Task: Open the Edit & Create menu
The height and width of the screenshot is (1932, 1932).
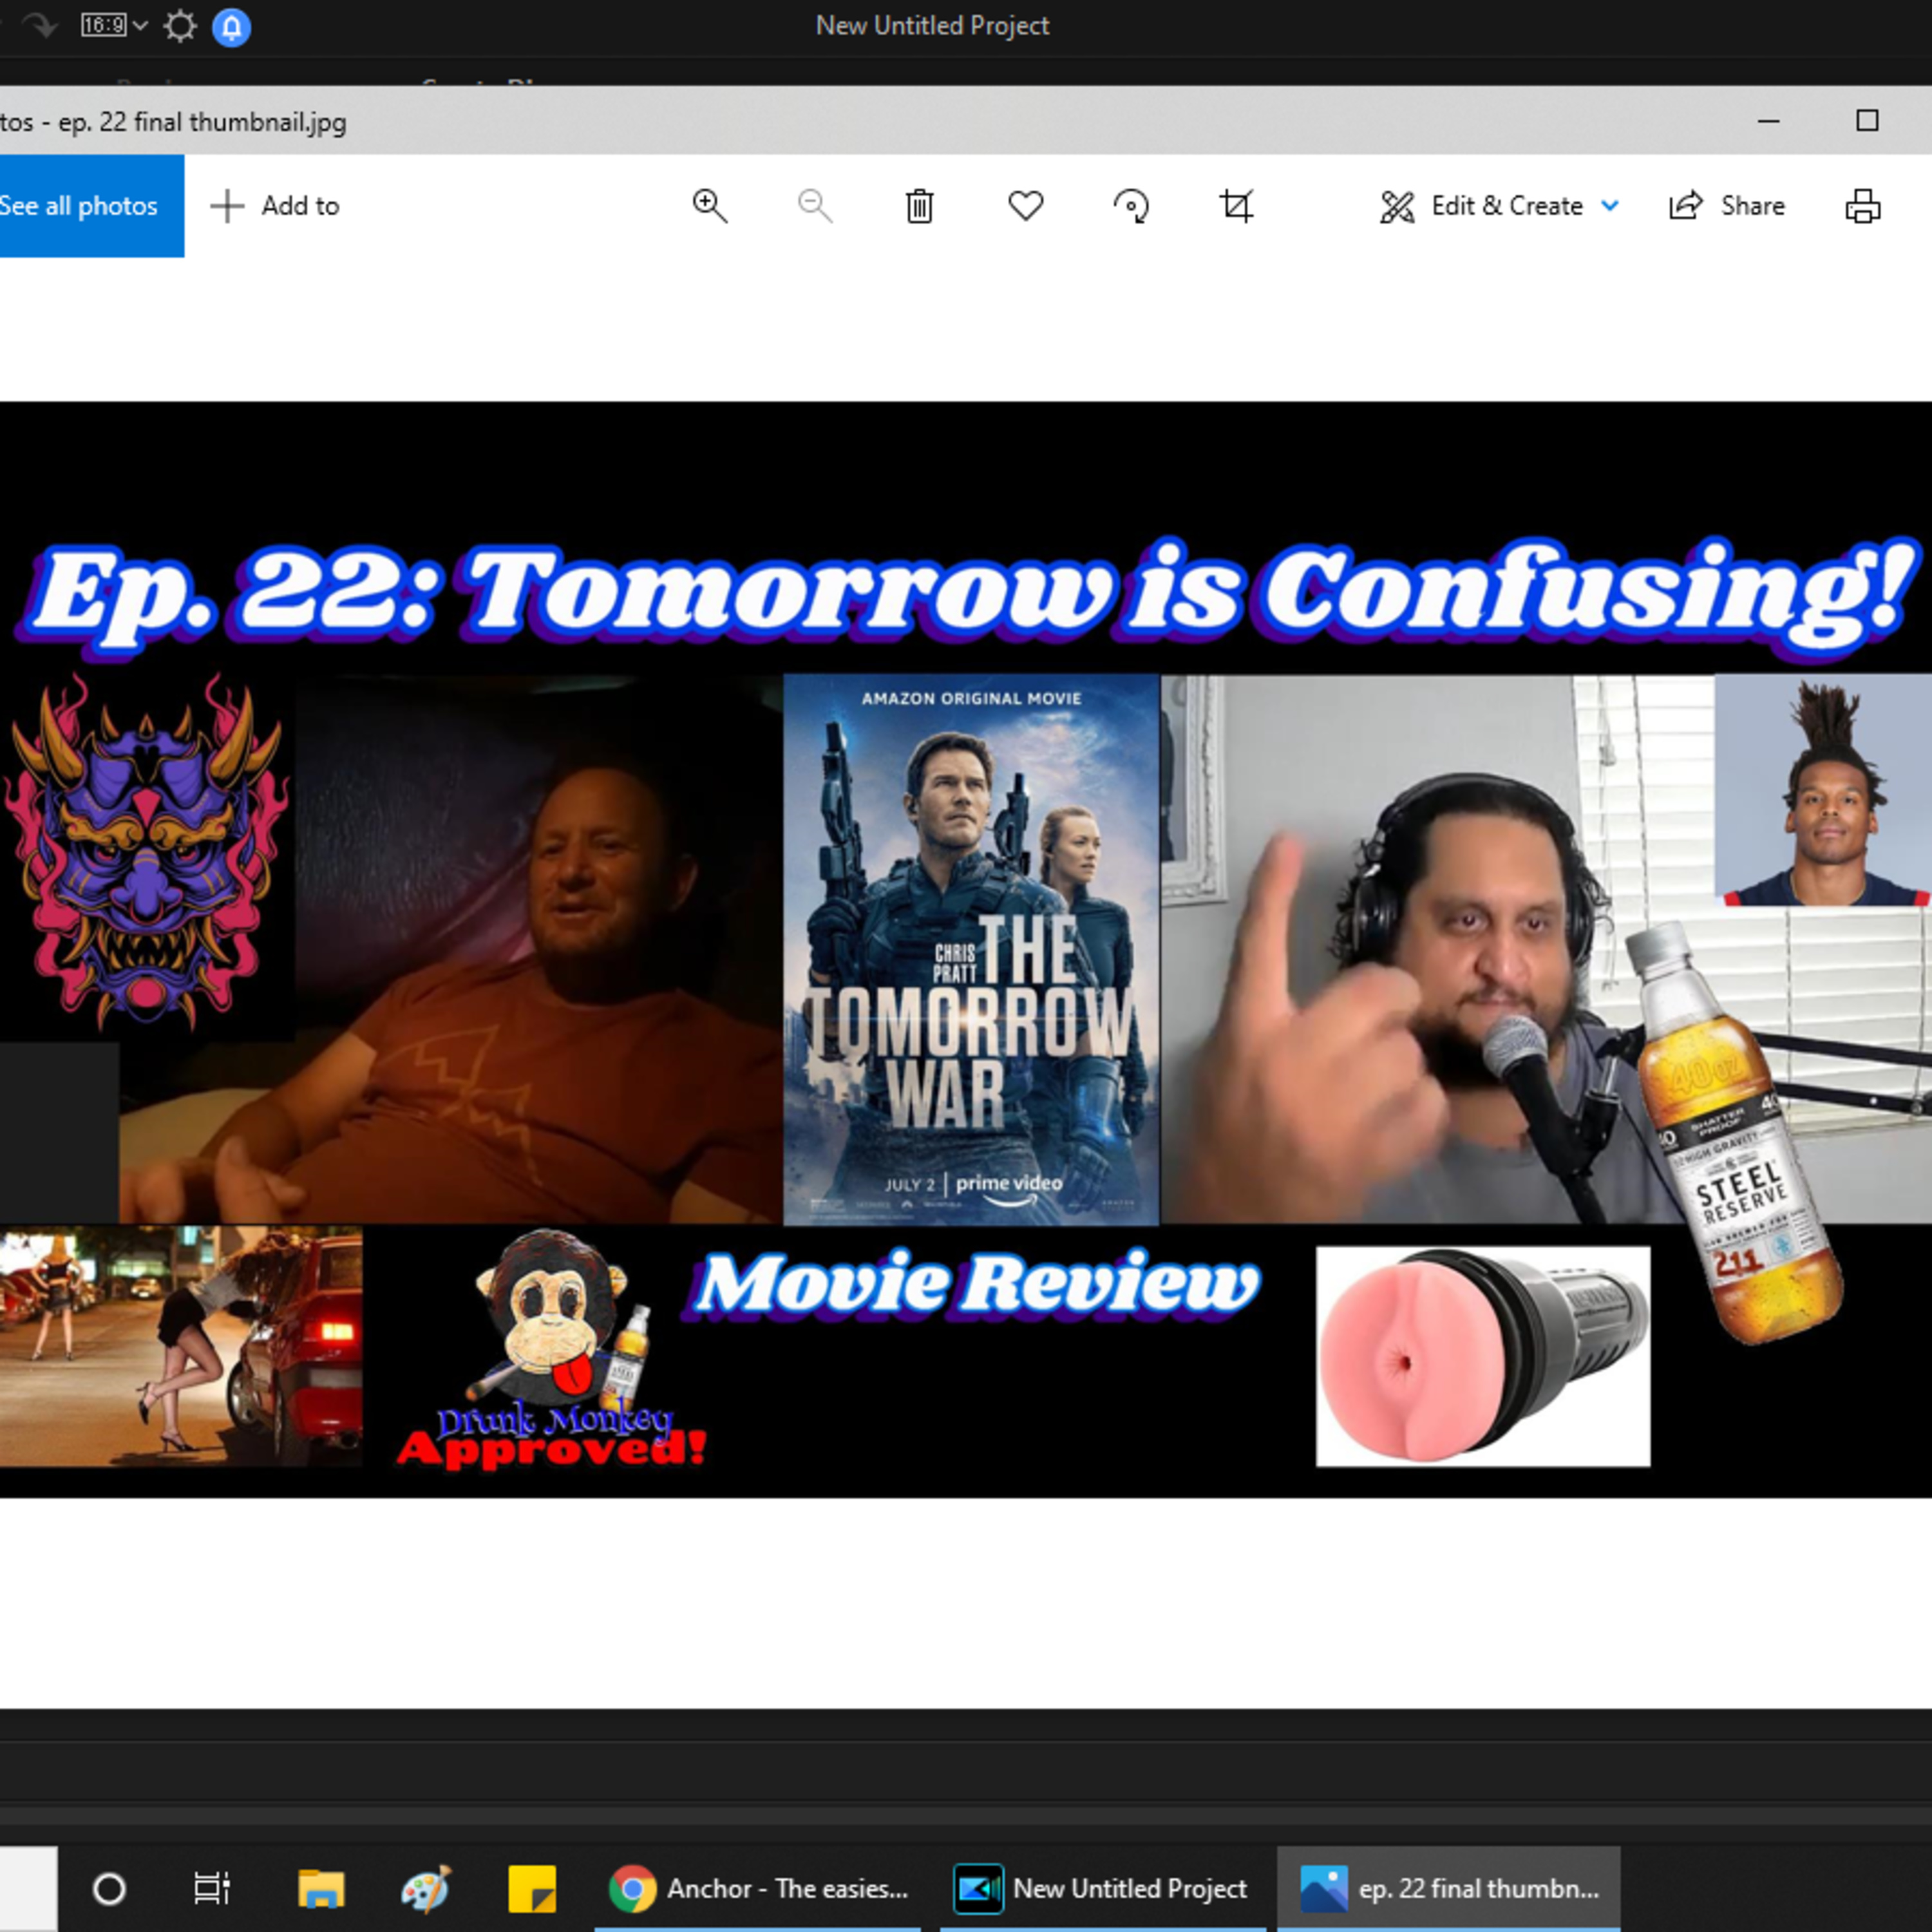Action: tap(1498, 206)
